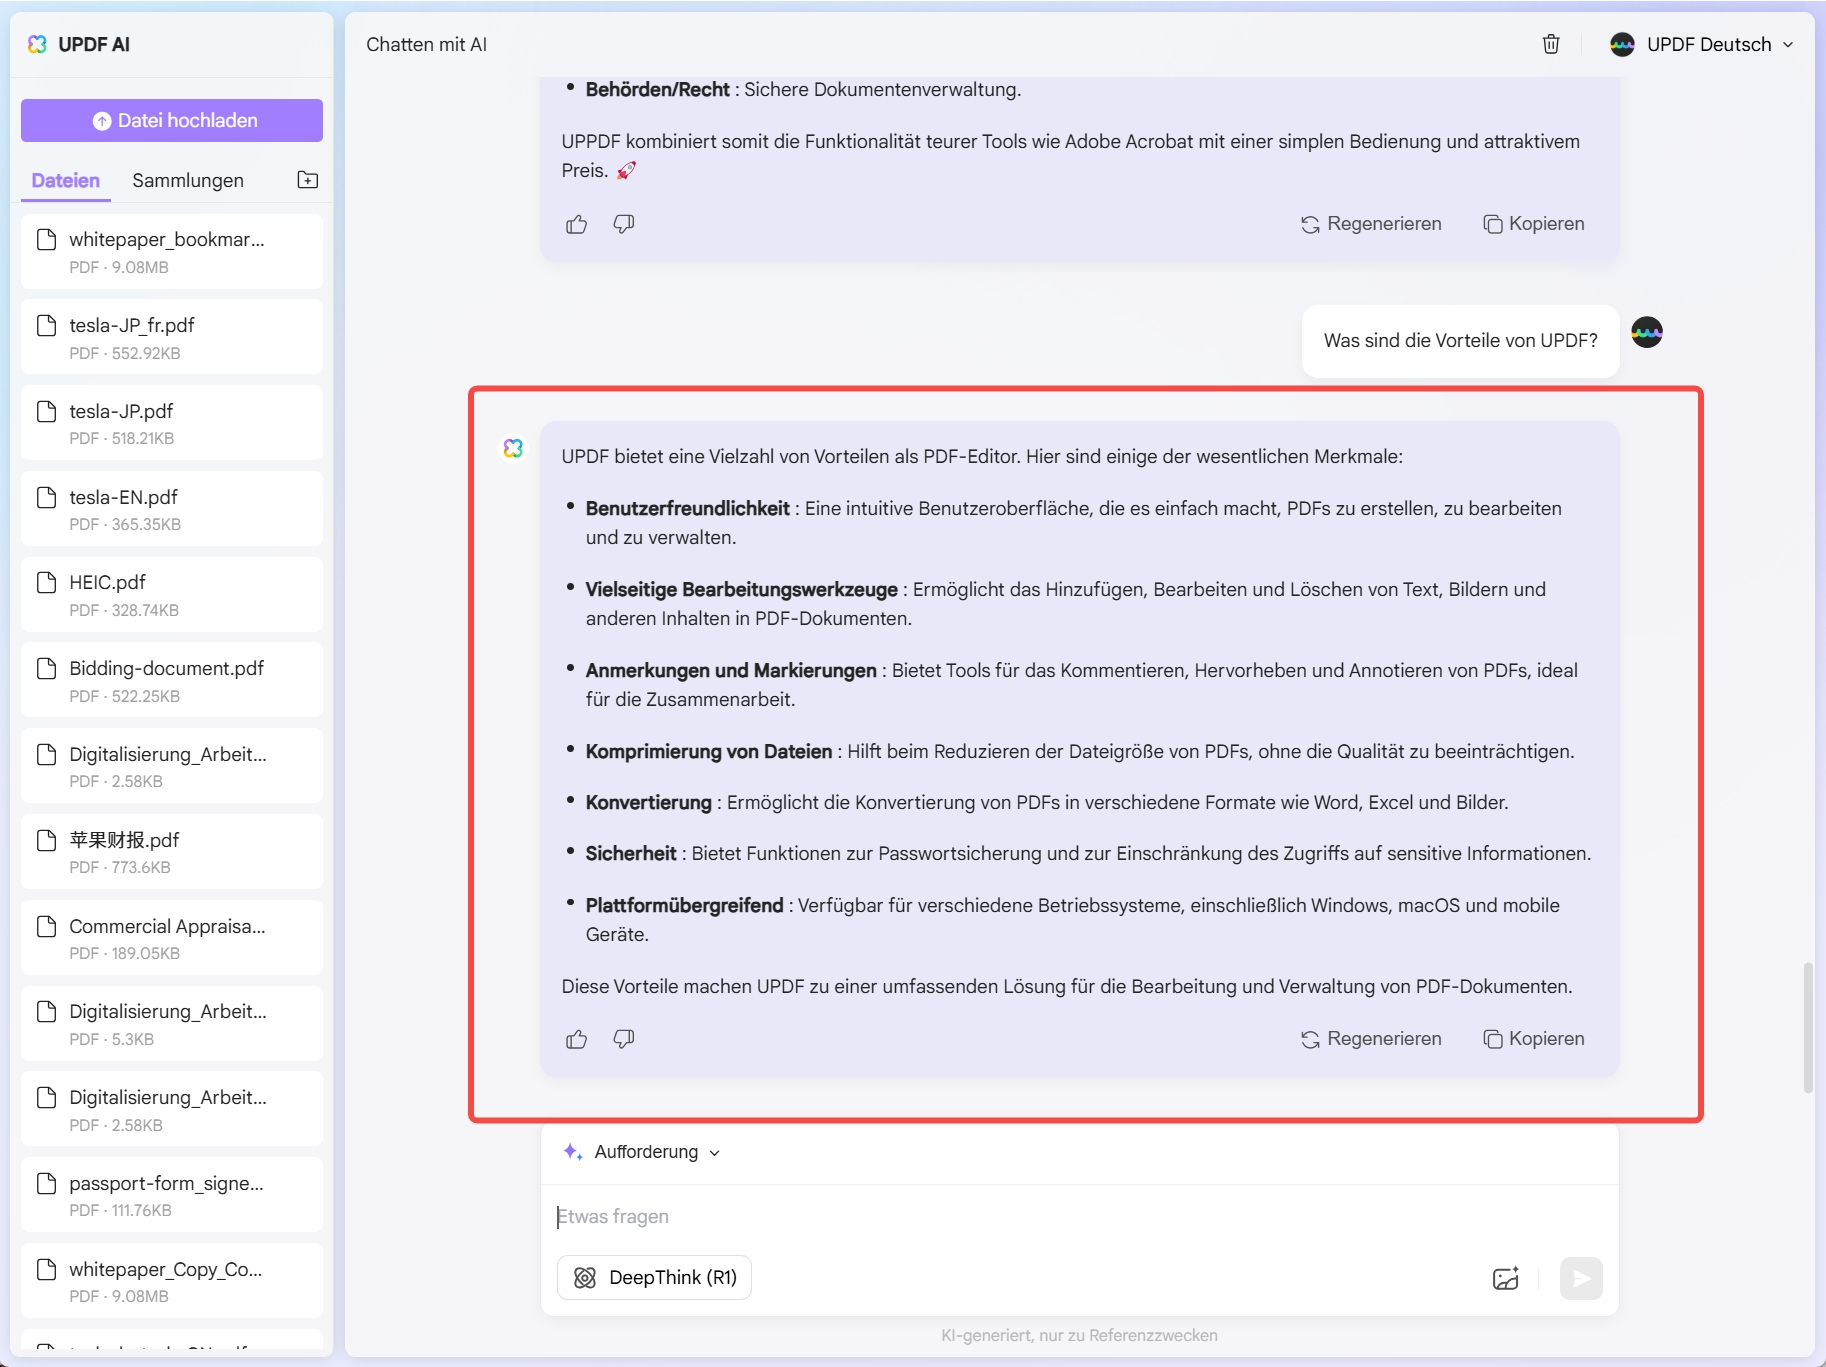Click document icon of 苹果财报.pdf
This screenshot has height=1367, width=1826.
(46, 840)
